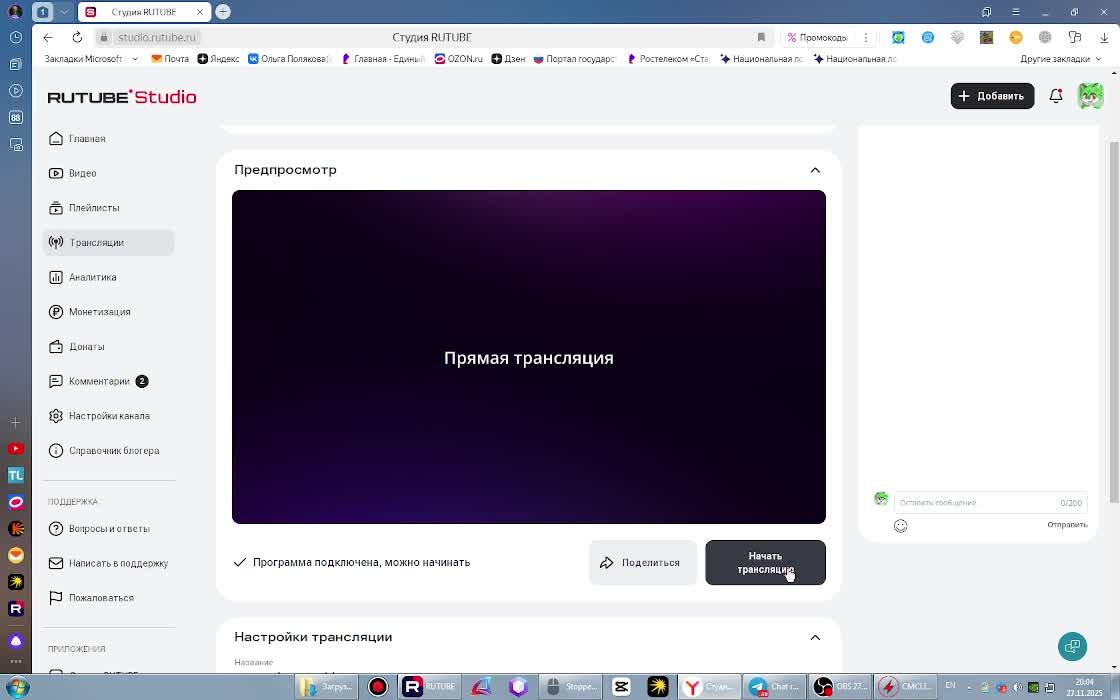
Task: Open the support chat floating button
Action: click(1072, 646)
